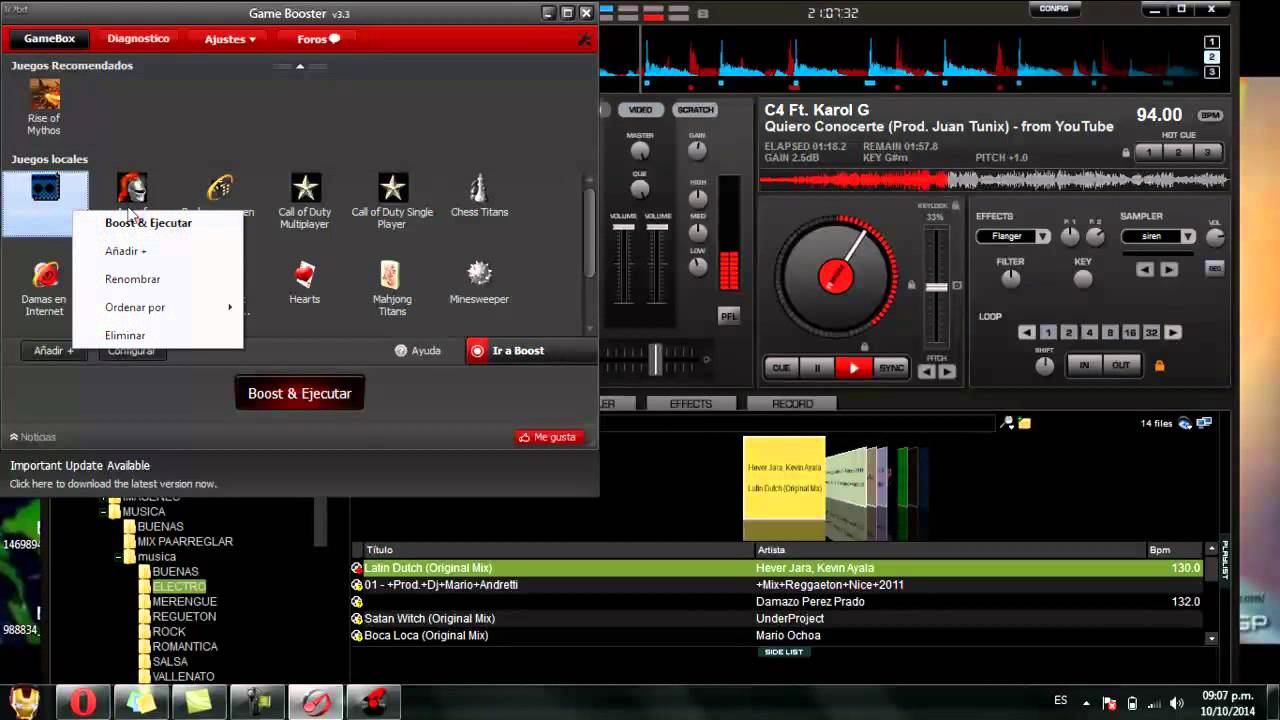Image resolution: width=1280 pixels, height=720 pixels.
Task: Click the orange loop lock icon
Action: tap(1160, 366)
